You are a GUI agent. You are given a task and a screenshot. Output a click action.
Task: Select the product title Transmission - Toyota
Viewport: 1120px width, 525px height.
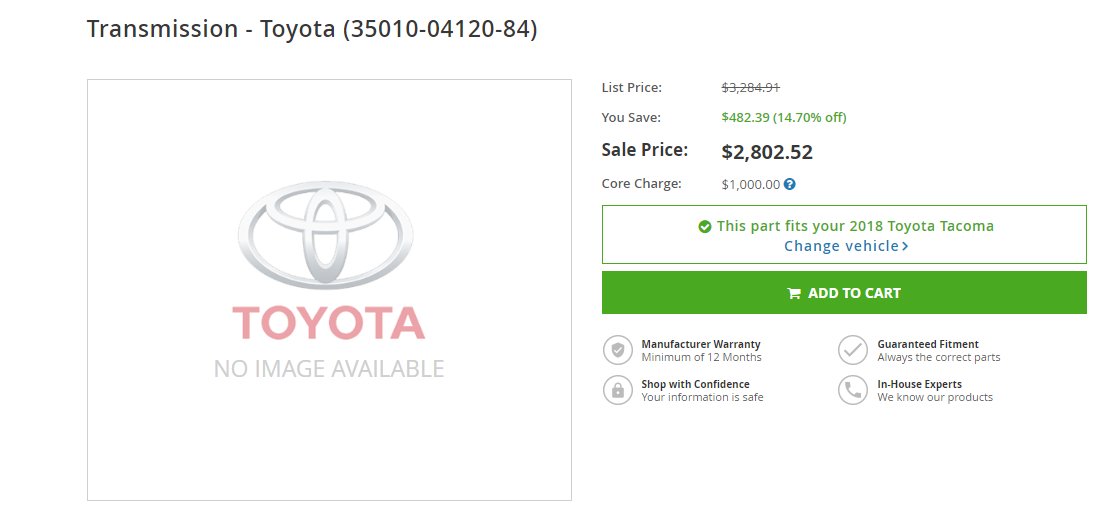(x=211, y=29)
